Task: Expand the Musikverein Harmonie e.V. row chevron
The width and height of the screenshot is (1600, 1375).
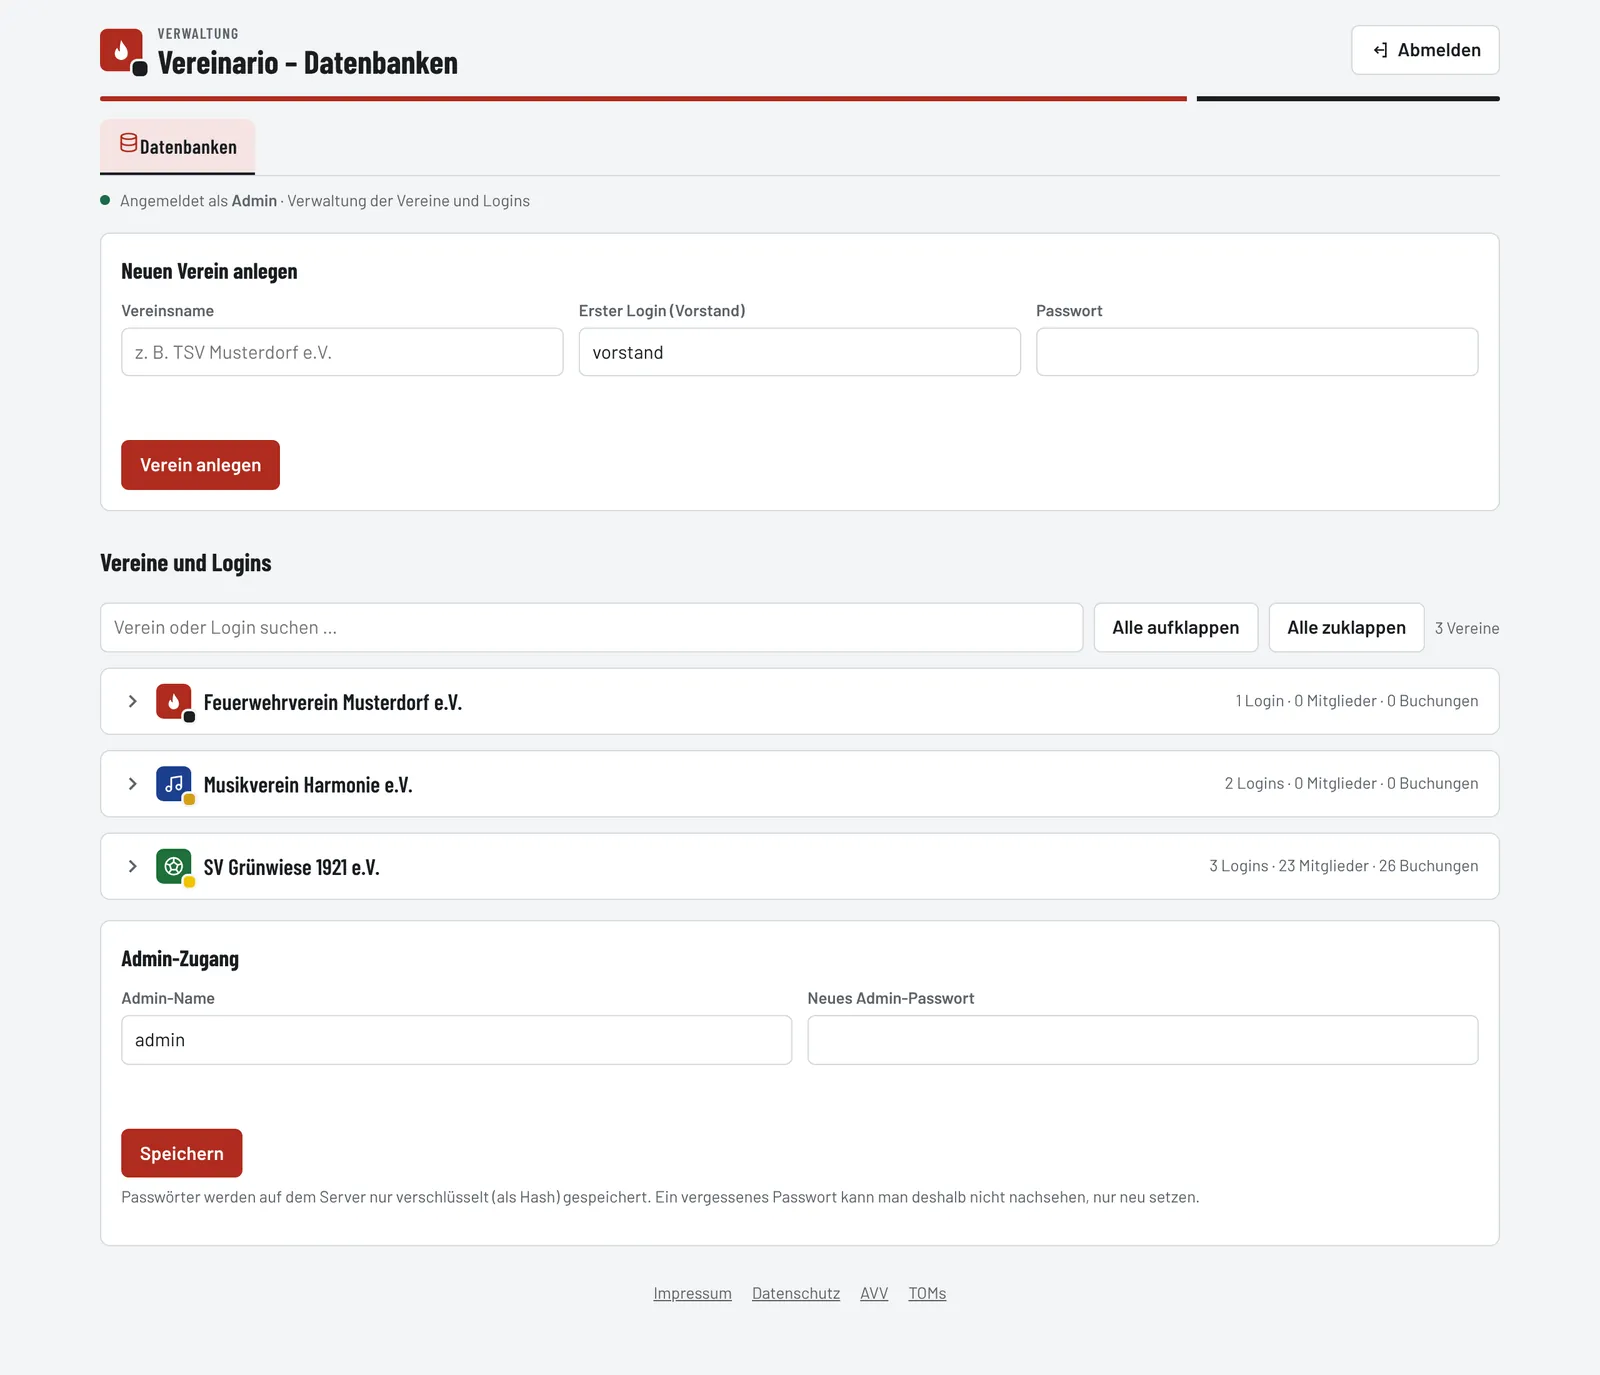Action: point(132,784)
